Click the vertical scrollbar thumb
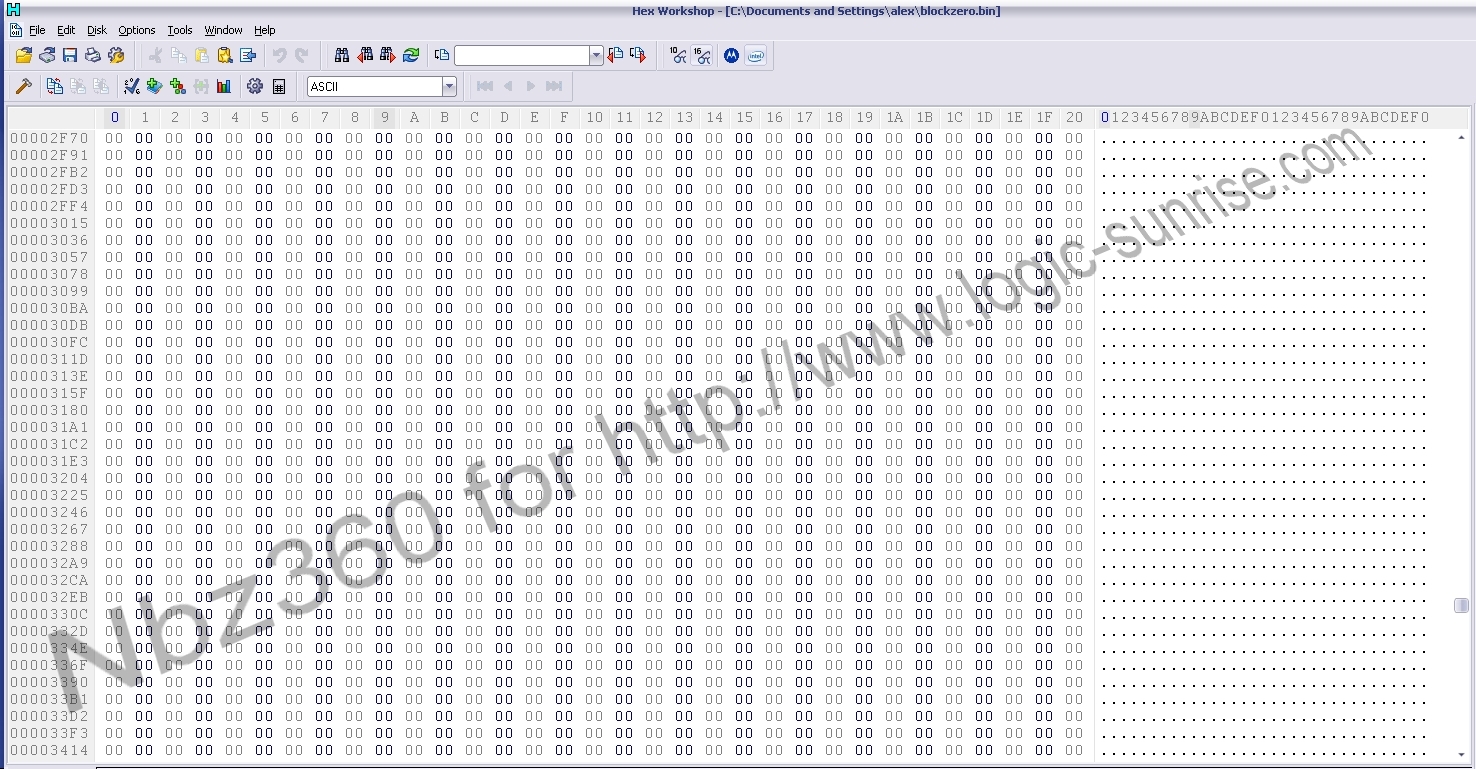This screenshot has width=1476, height=769. [x=1461, y=605]
